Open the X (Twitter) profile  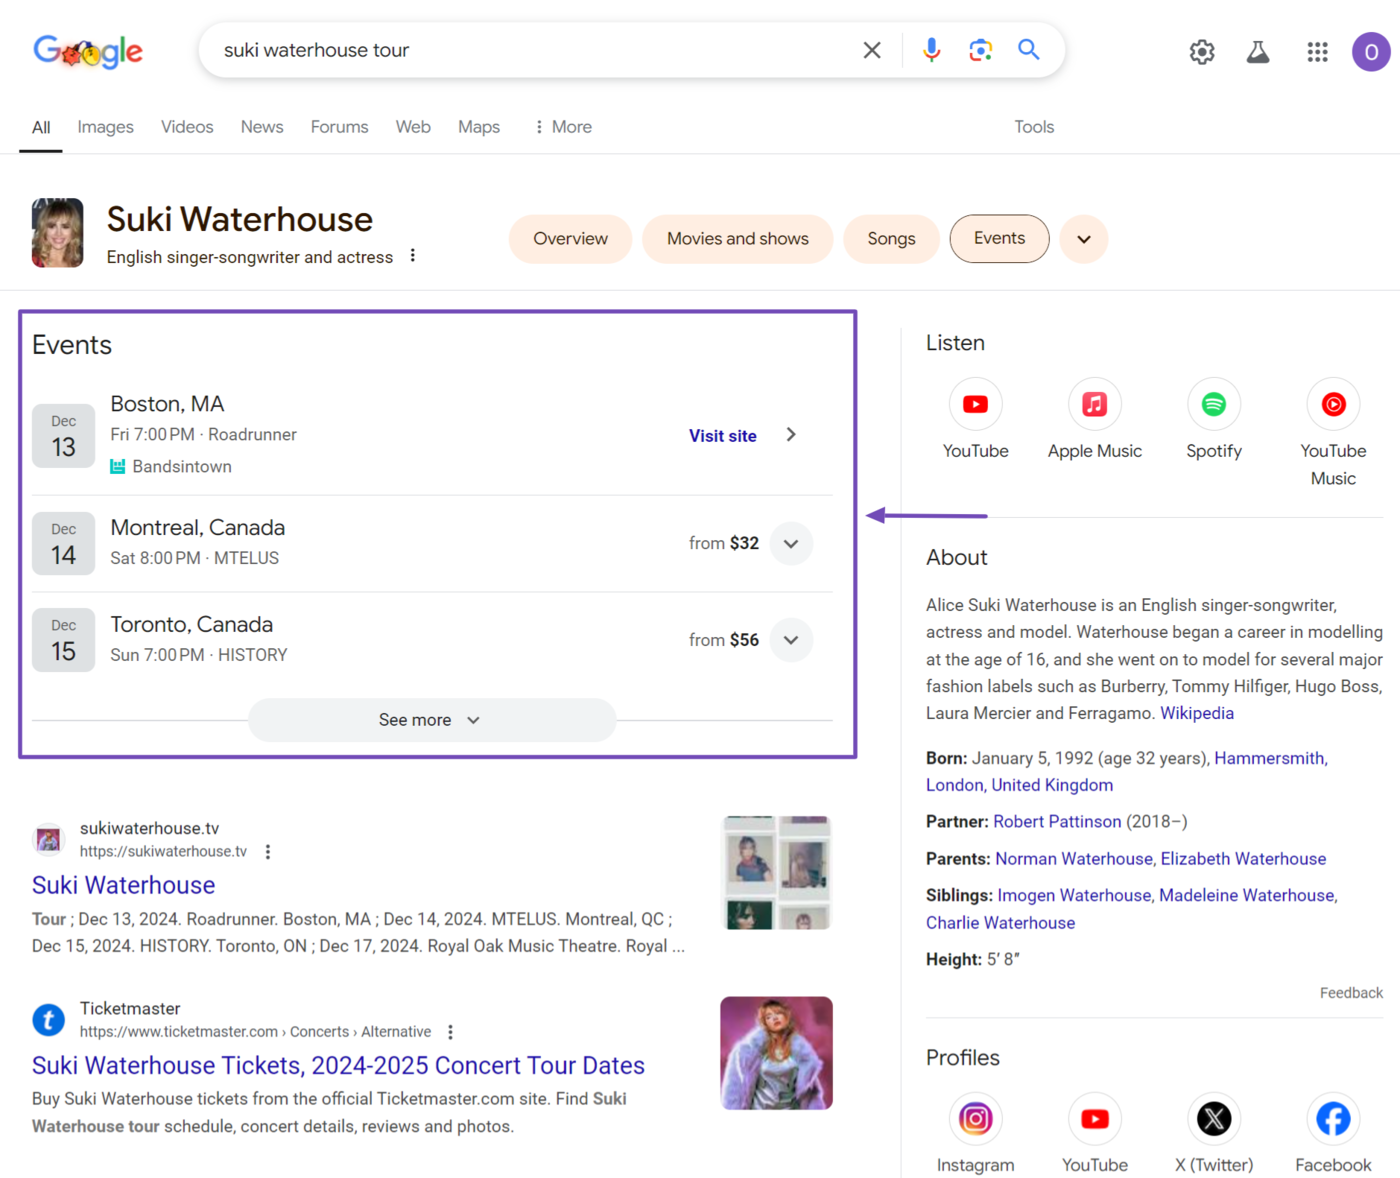1214,1134
